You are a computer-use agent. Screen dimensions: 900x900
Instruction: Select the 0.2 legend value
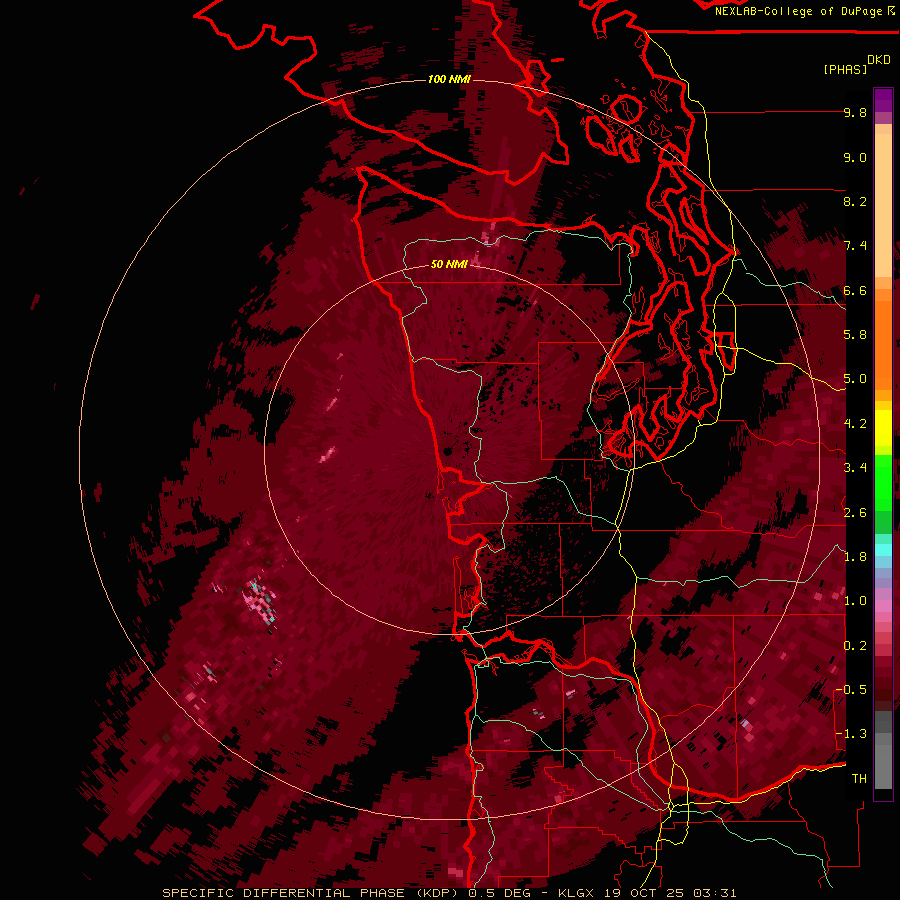coord(855,646)
